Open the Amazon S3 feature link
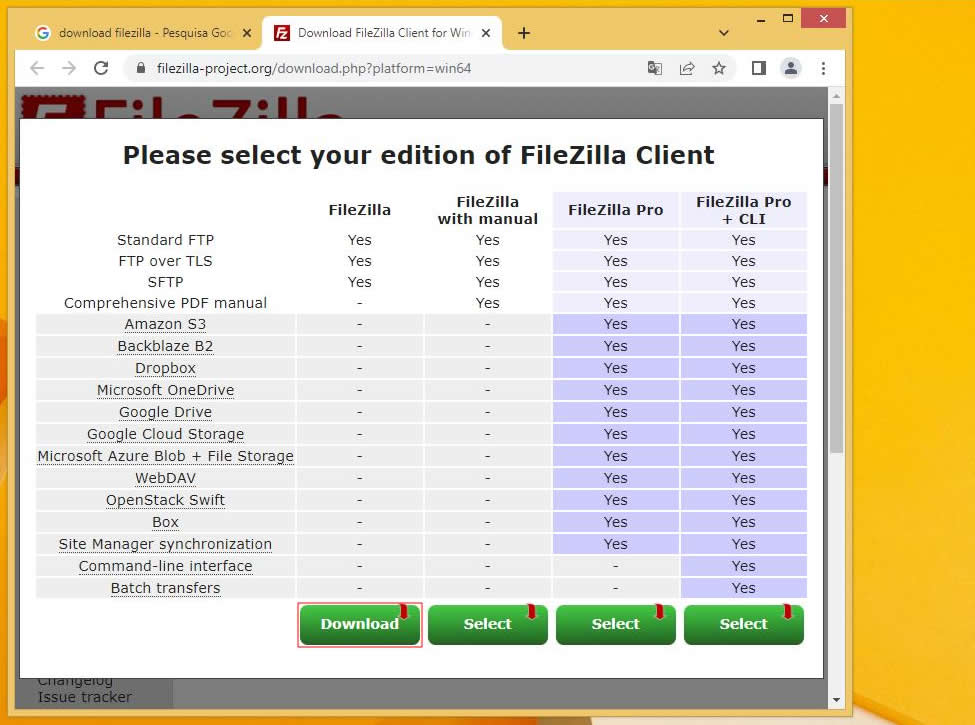The height and width of the screenshot is (725, 975). 166,324
